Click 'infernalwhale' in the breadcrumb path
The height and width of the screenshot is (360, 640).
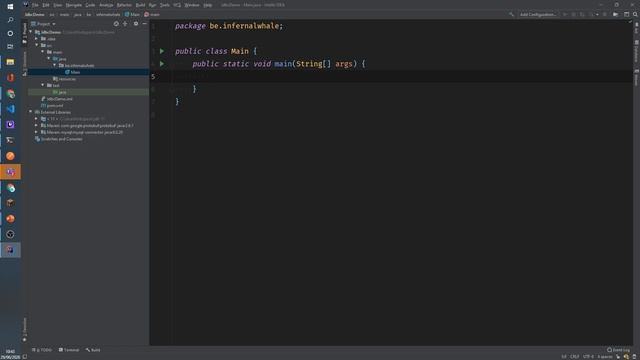point(108,14)
